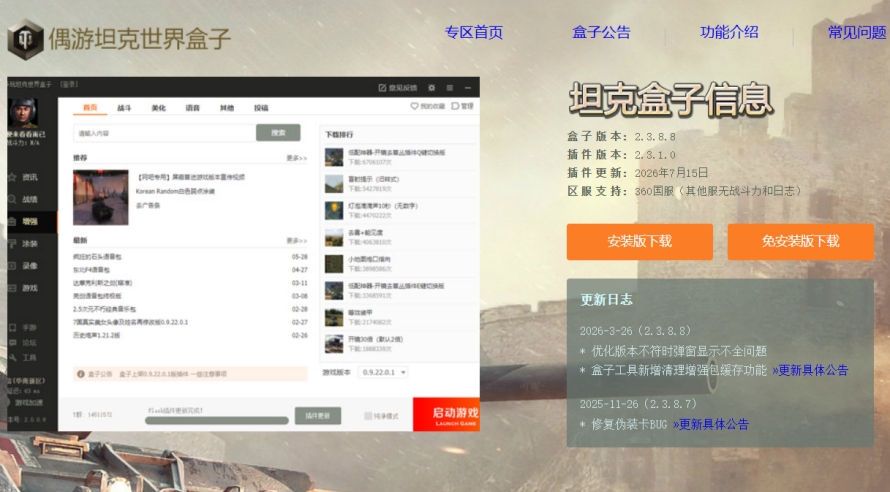The height and width of the screenshot is (492, 890).
Task: Click thumbnail of 灯泡滴滴声10秒 item
Action: (334, 210)
